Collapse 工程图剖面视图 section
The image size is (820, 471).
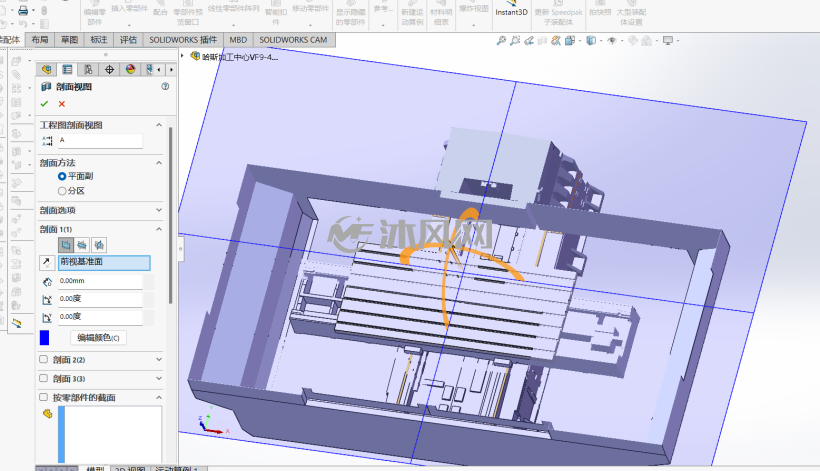coord(159,125)
